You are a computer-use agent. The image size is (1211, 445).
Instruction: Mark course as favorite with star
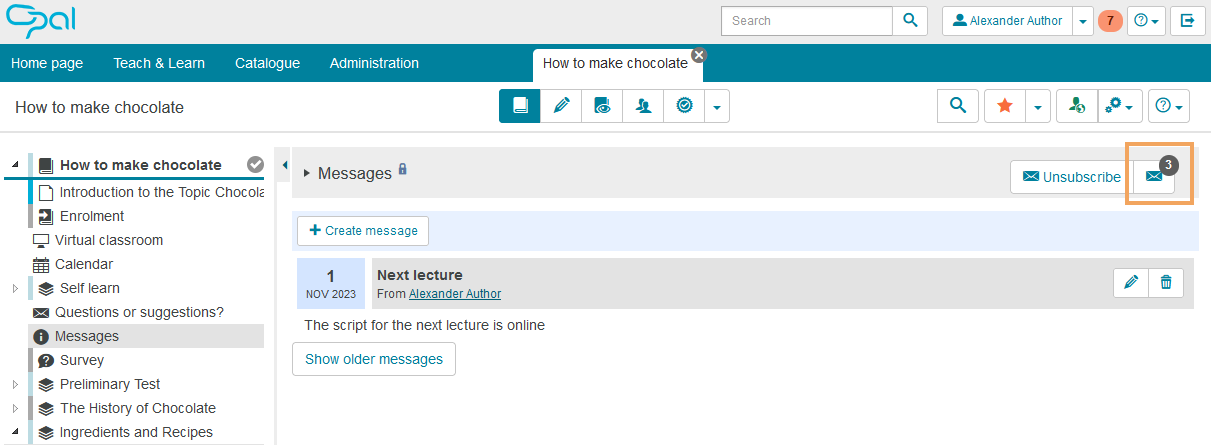click(x=1005, y=106)
